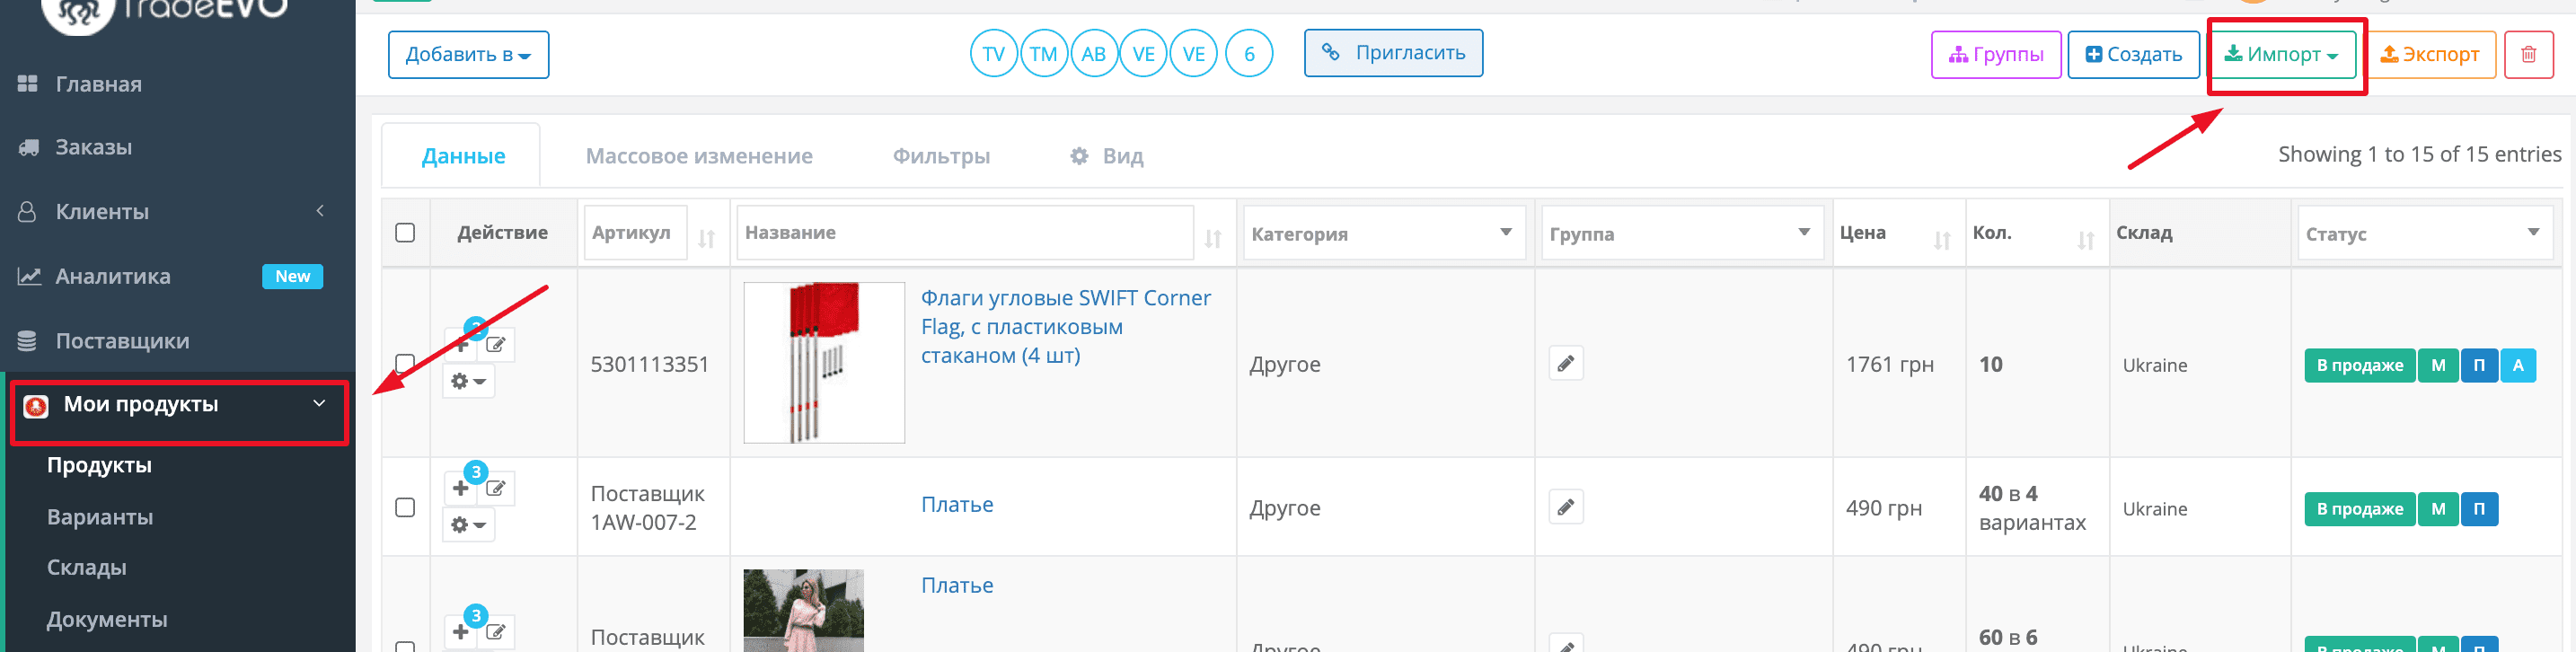The height and width of the screenshot is (652, 2576).
Task: Click the red trash delete icon button
Action: pos(2528,54)
